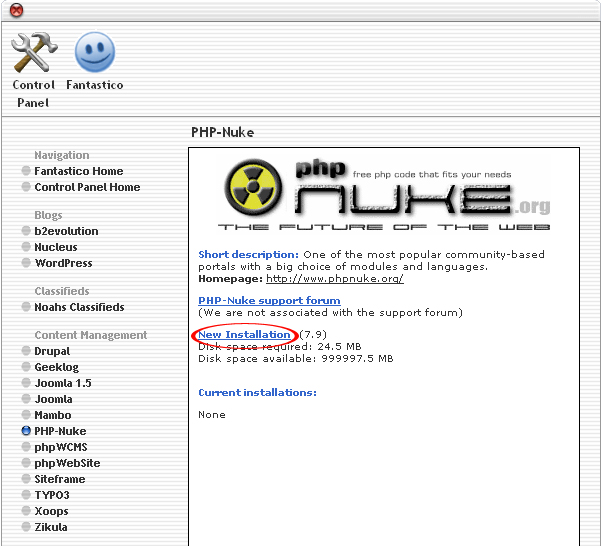Click the Fantastico label under the smiley
The width and height of the screenshot is (602, 546).
(x=95, y=85)
